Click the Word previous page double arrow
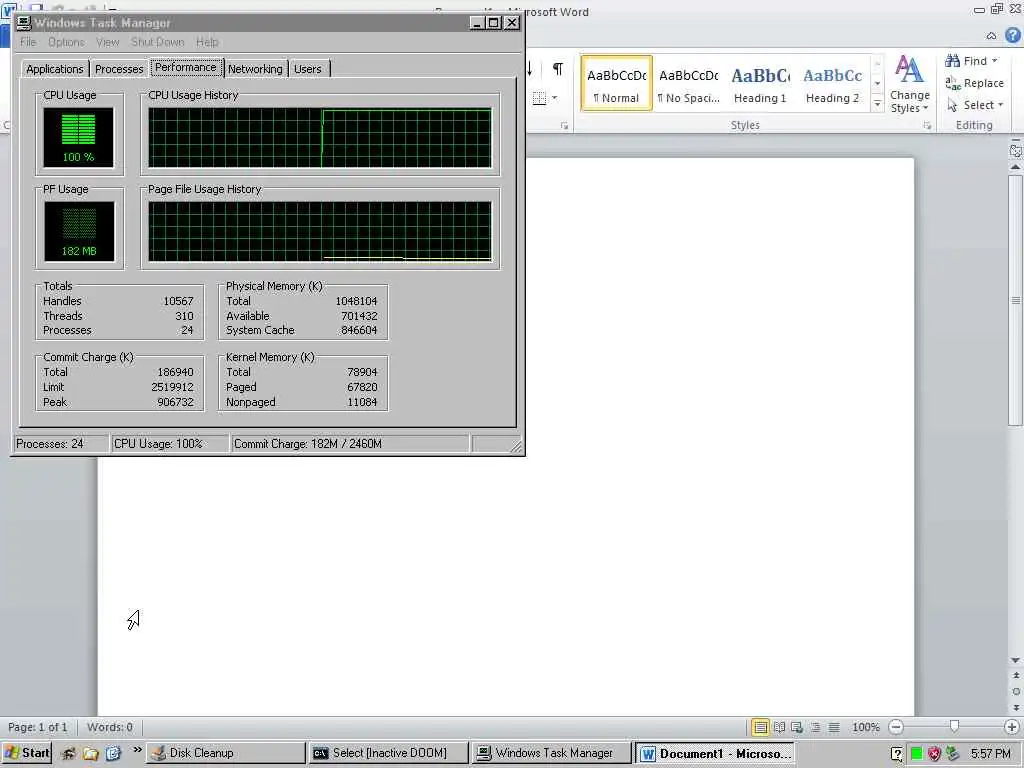This screenshot has height=768, width=1024. point(1016,675)
